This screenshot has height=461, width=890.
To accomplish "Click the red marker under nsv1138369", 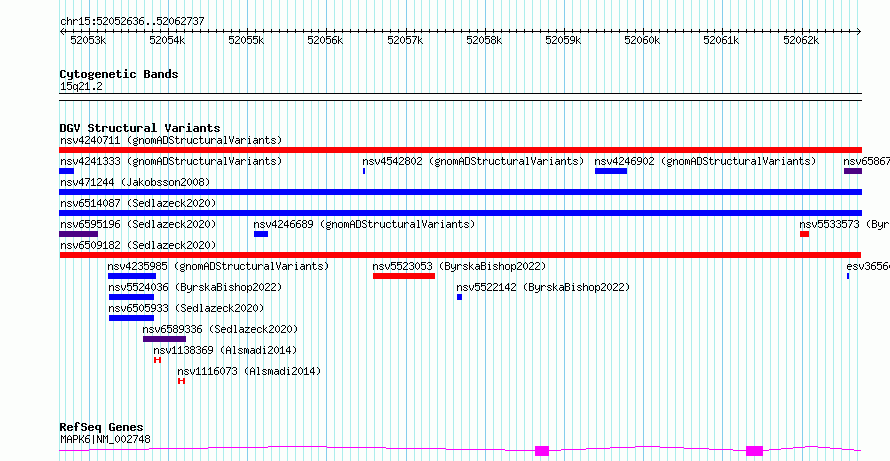I will coord(158,360).
